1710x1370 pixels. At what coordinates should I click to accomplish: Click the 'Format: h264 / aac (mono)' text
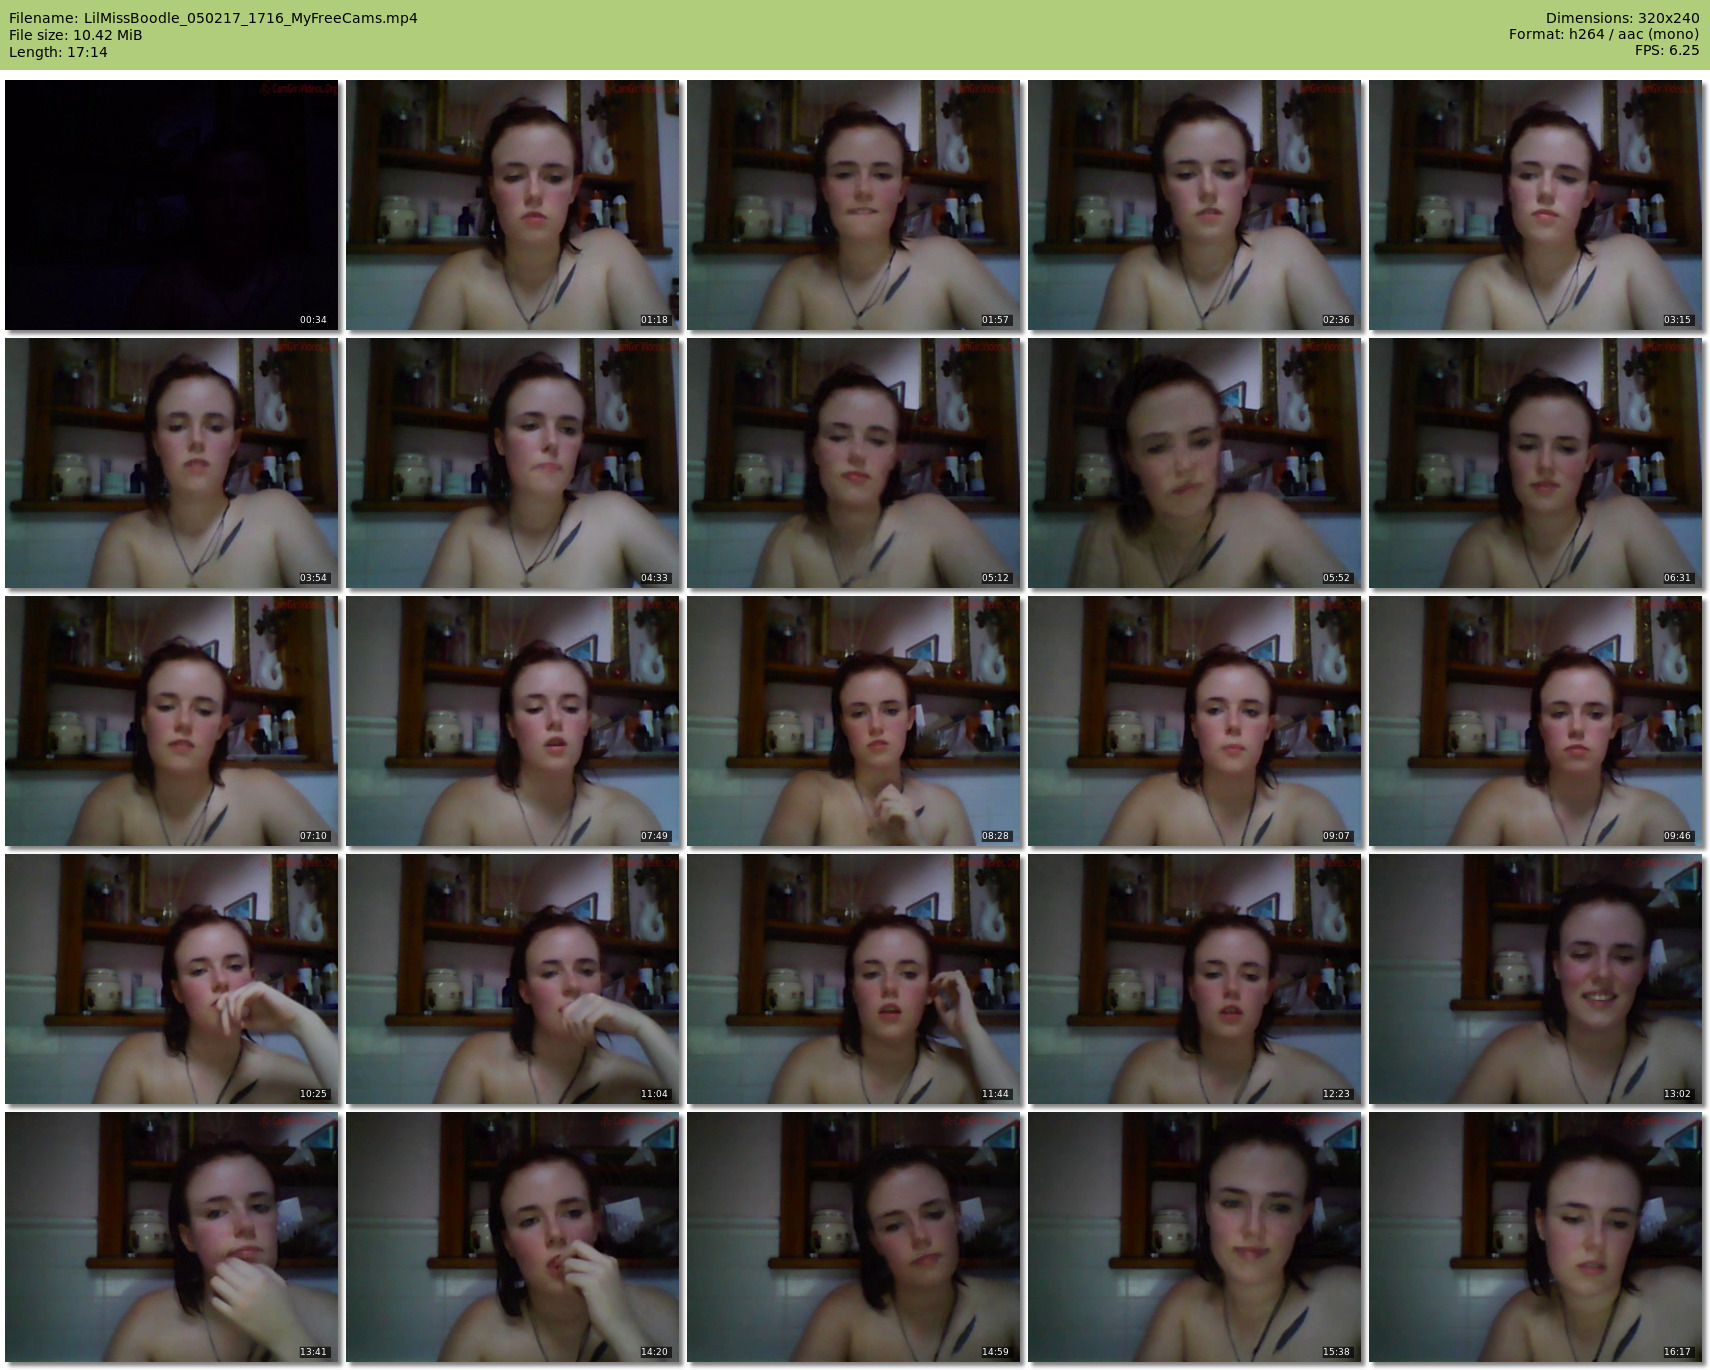click(x=1604, y=35)
